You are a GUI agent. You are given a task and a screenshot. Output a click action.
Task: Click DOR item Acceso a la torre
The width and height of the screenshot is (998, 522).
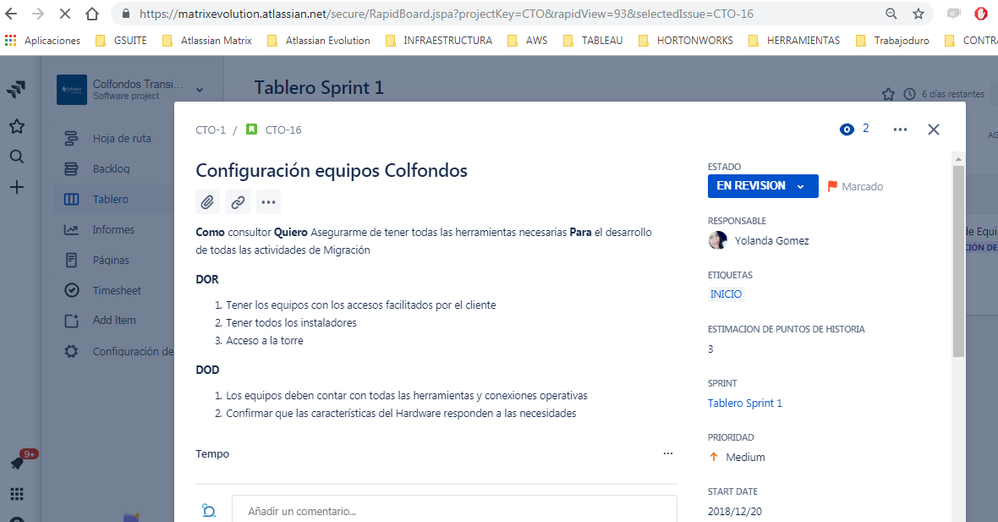click(x=265, y=341)
